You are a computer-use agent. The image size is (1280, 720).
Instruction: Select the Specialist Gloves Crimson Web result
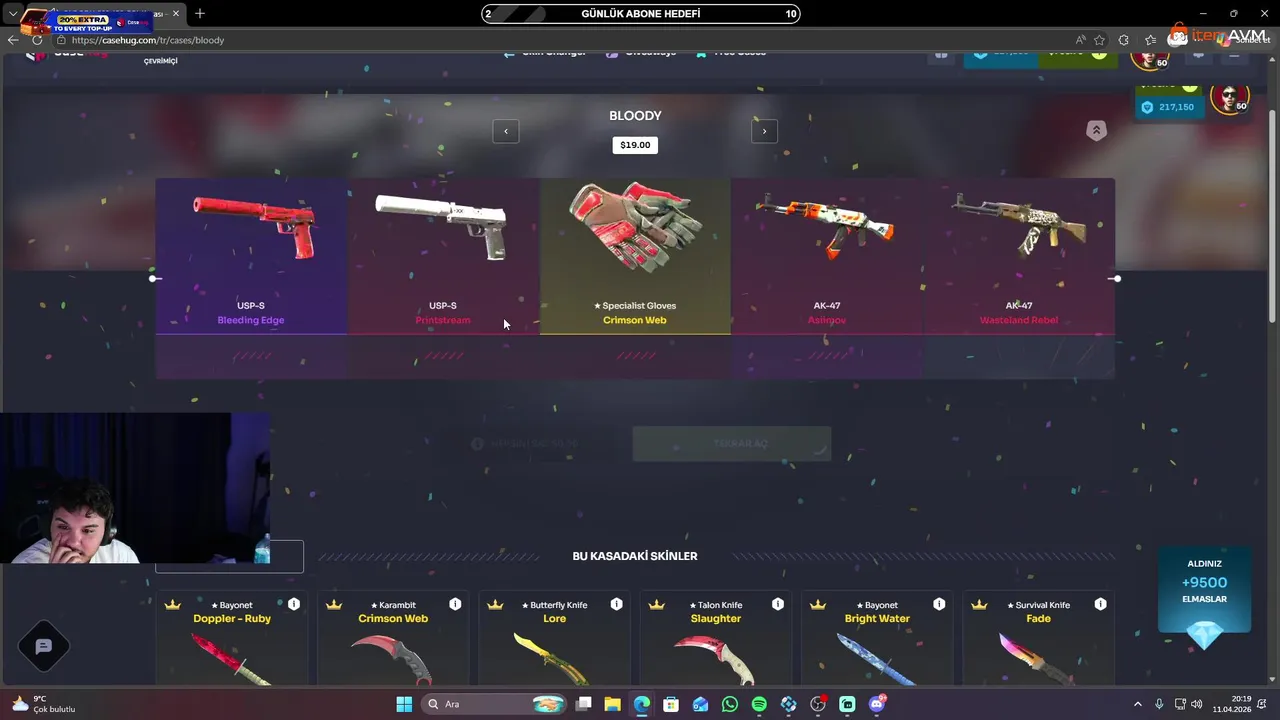click(x=635, y=256)
